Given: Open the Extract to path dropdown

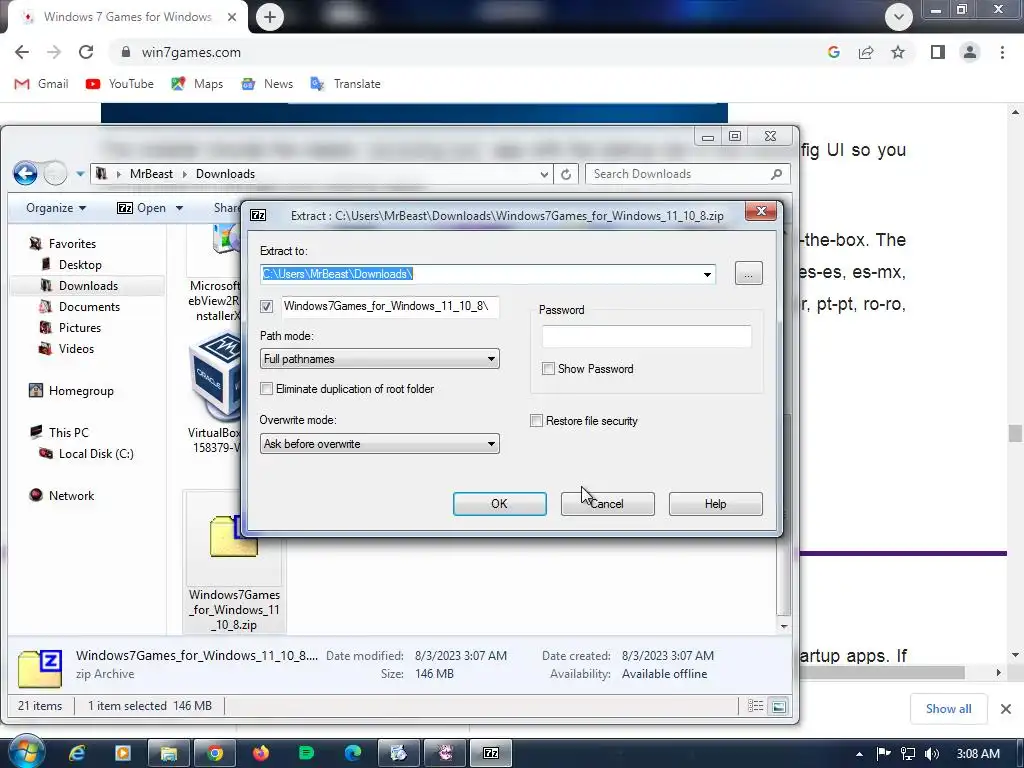Looking at the screenshot, I should 707,274.
